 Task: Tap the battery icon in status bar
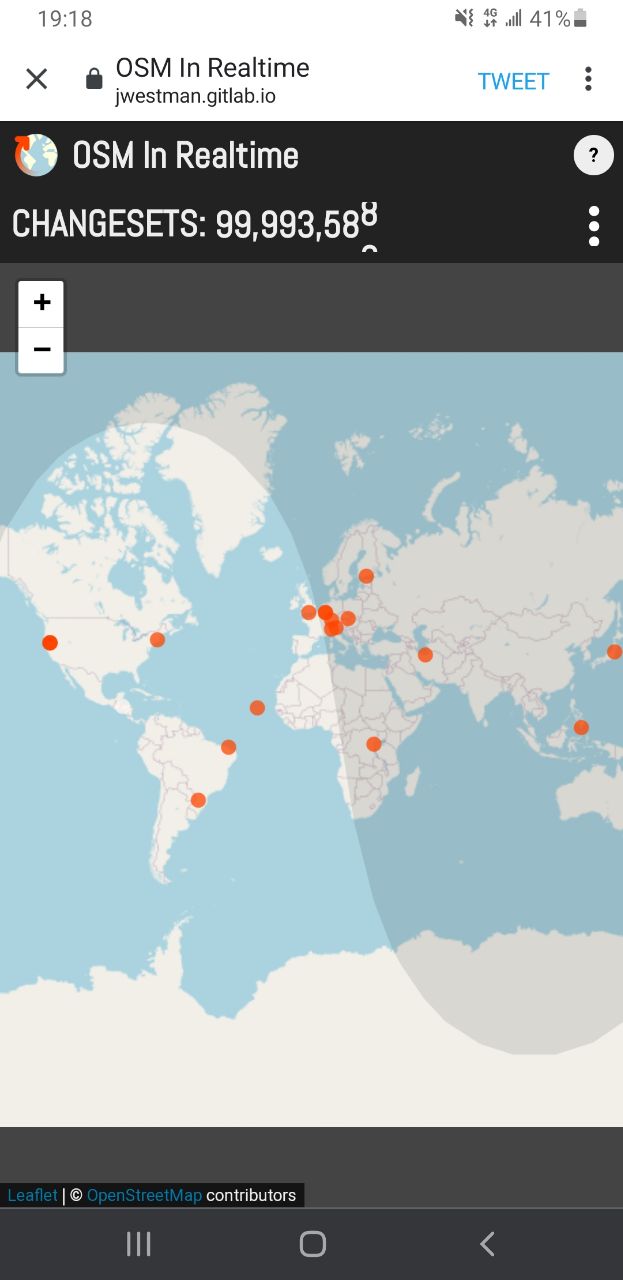[x=581, y=18]
